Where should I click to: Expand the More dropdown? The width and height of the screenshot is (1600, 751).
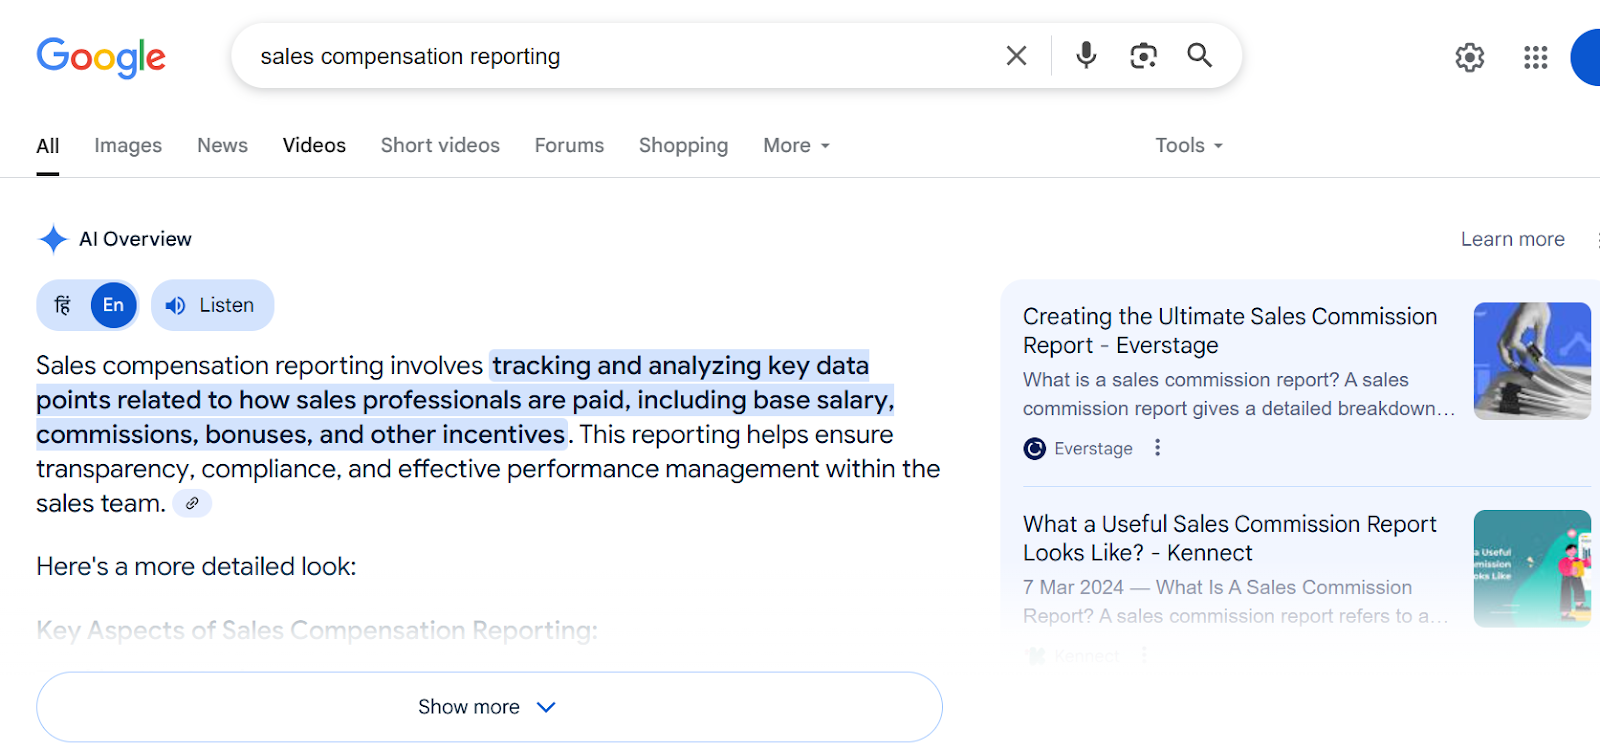797,146
